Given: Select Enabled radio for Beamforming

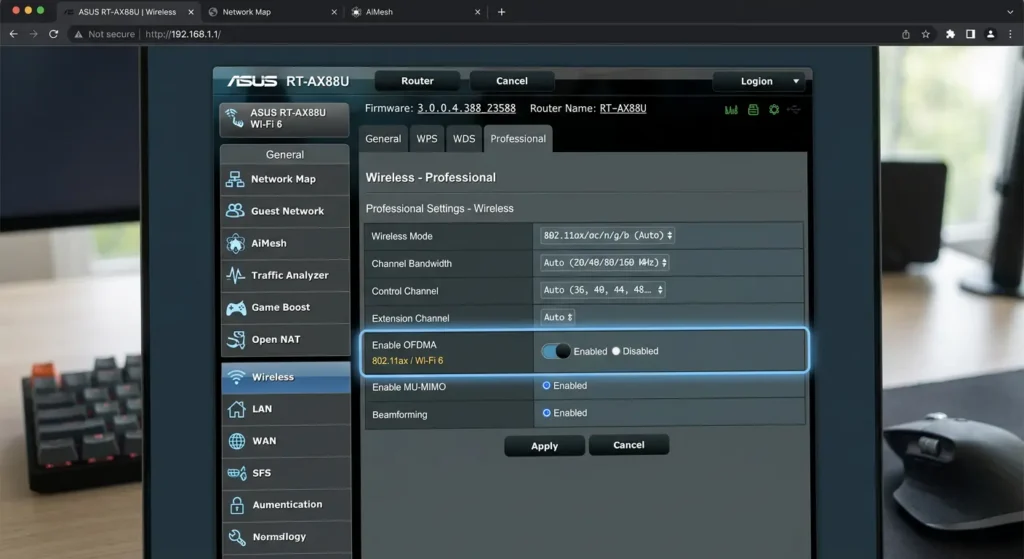Looking at the screenshot, I should tap(547, 413).
